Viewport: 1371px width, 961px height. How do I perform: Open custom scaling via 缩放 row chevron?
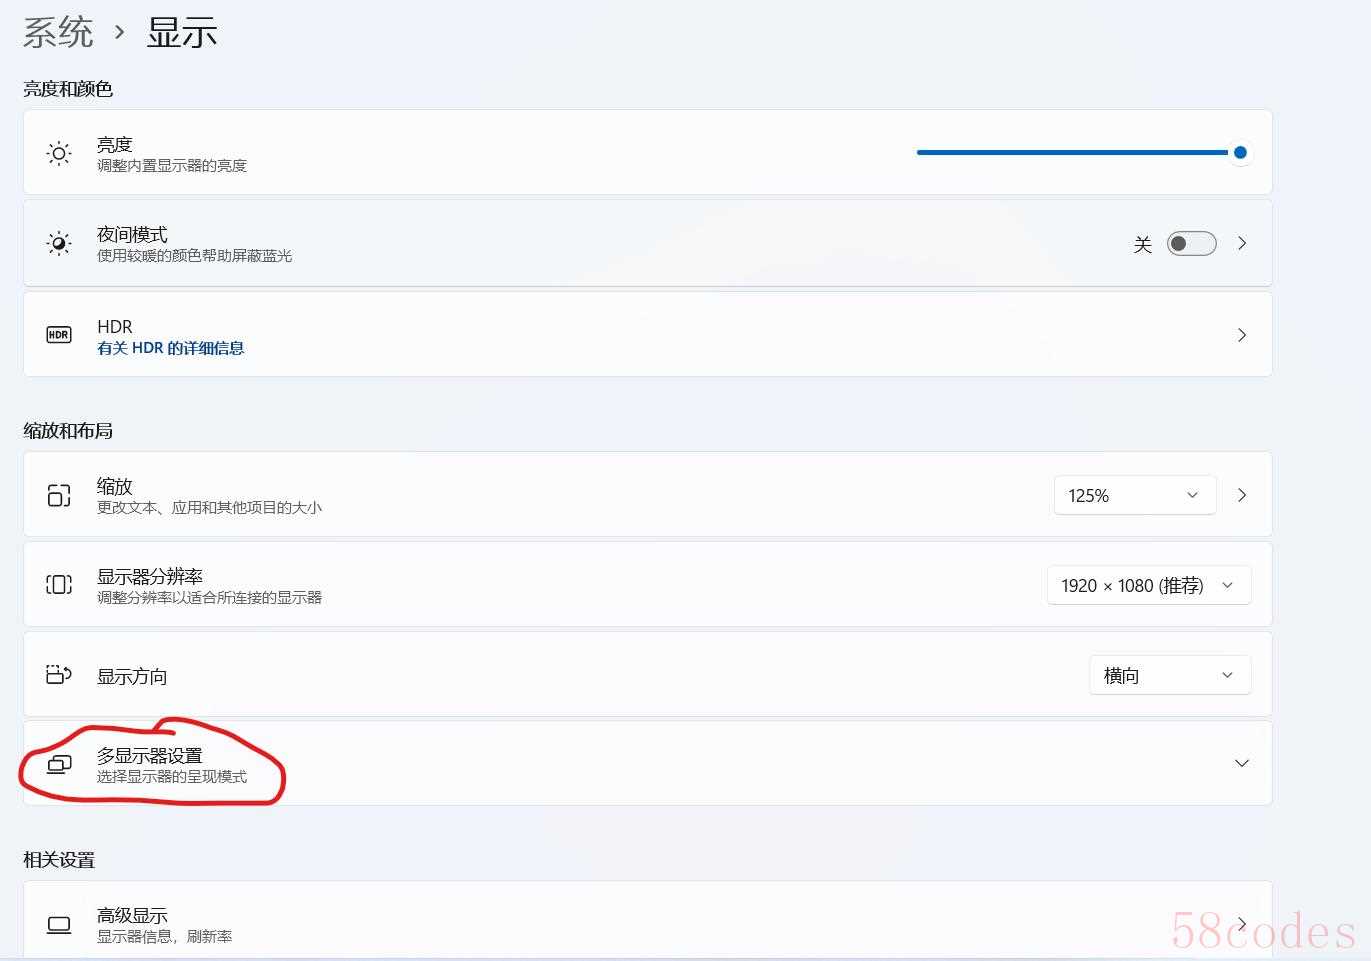1242,495
